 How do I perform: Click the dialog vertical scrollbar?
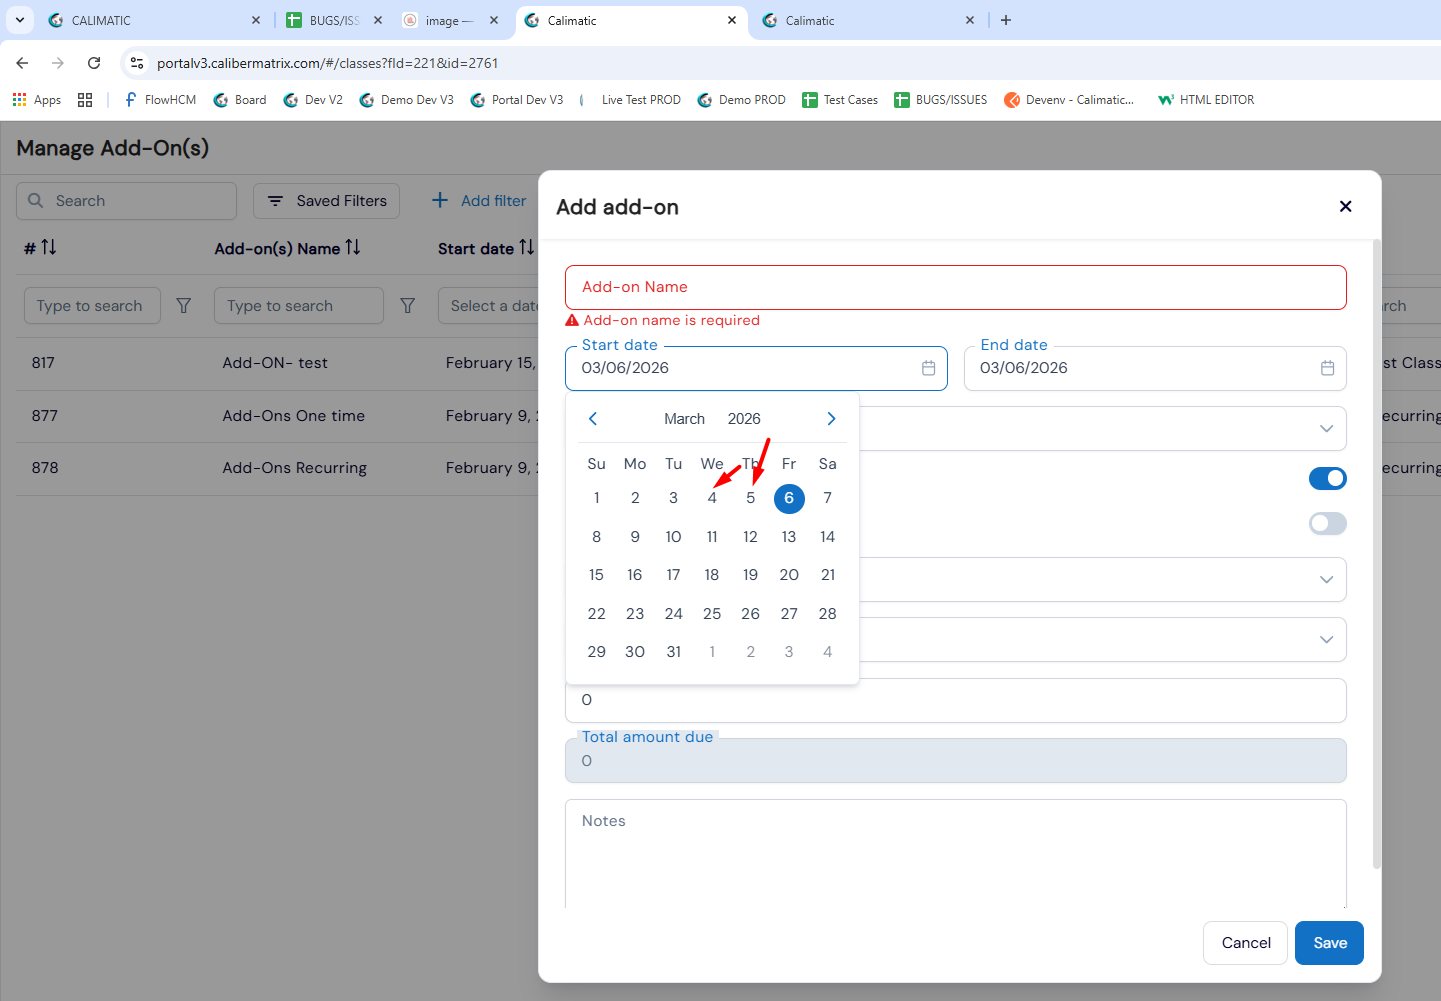pos(1377,555)
